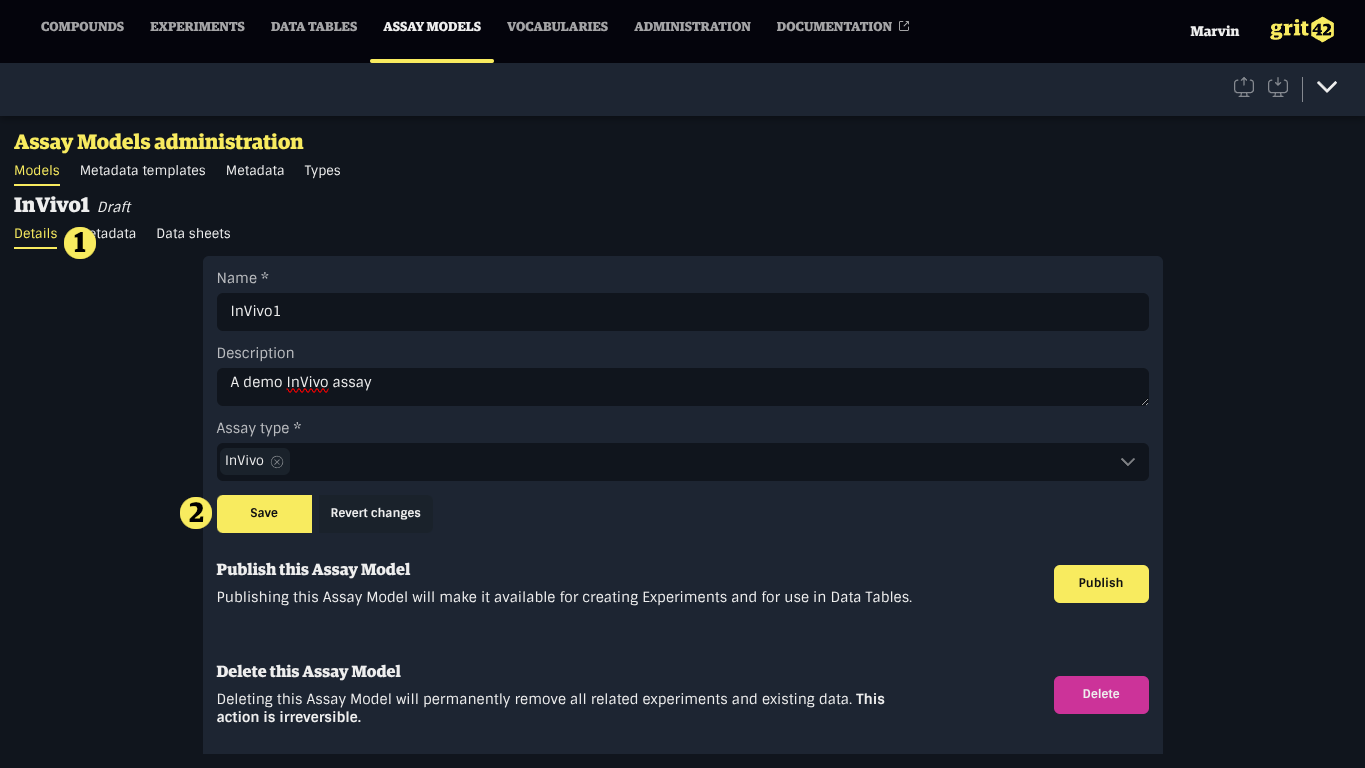Select the Details sub-tab
The height and width of the screenshot is (768, 1365).
(x=35, y=234)
